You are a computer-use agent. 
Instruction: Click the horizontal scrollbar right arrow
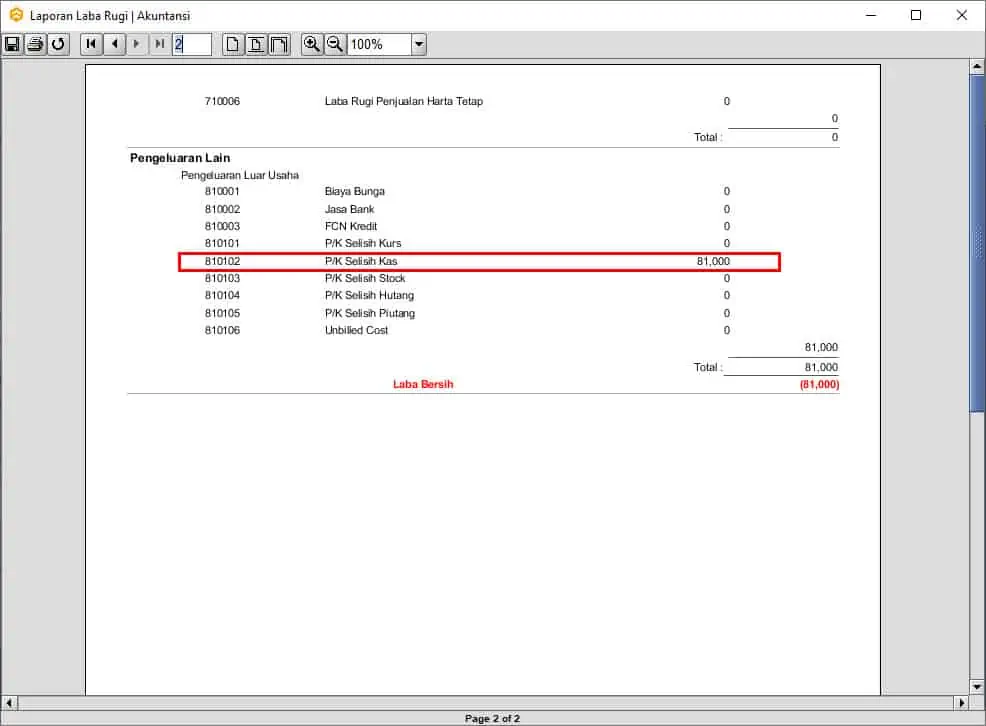[x=961, y=703]
